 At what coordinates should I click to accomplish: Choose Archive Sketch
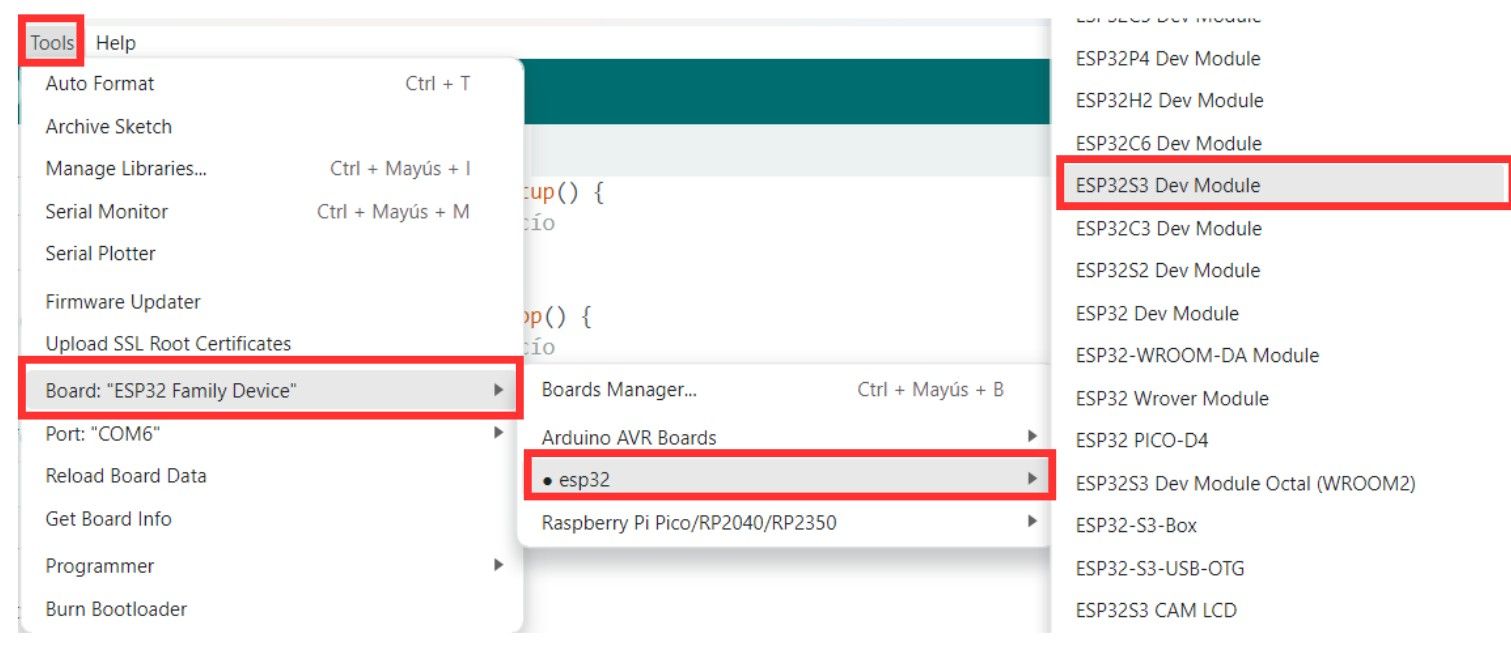[x=107, y=126]
